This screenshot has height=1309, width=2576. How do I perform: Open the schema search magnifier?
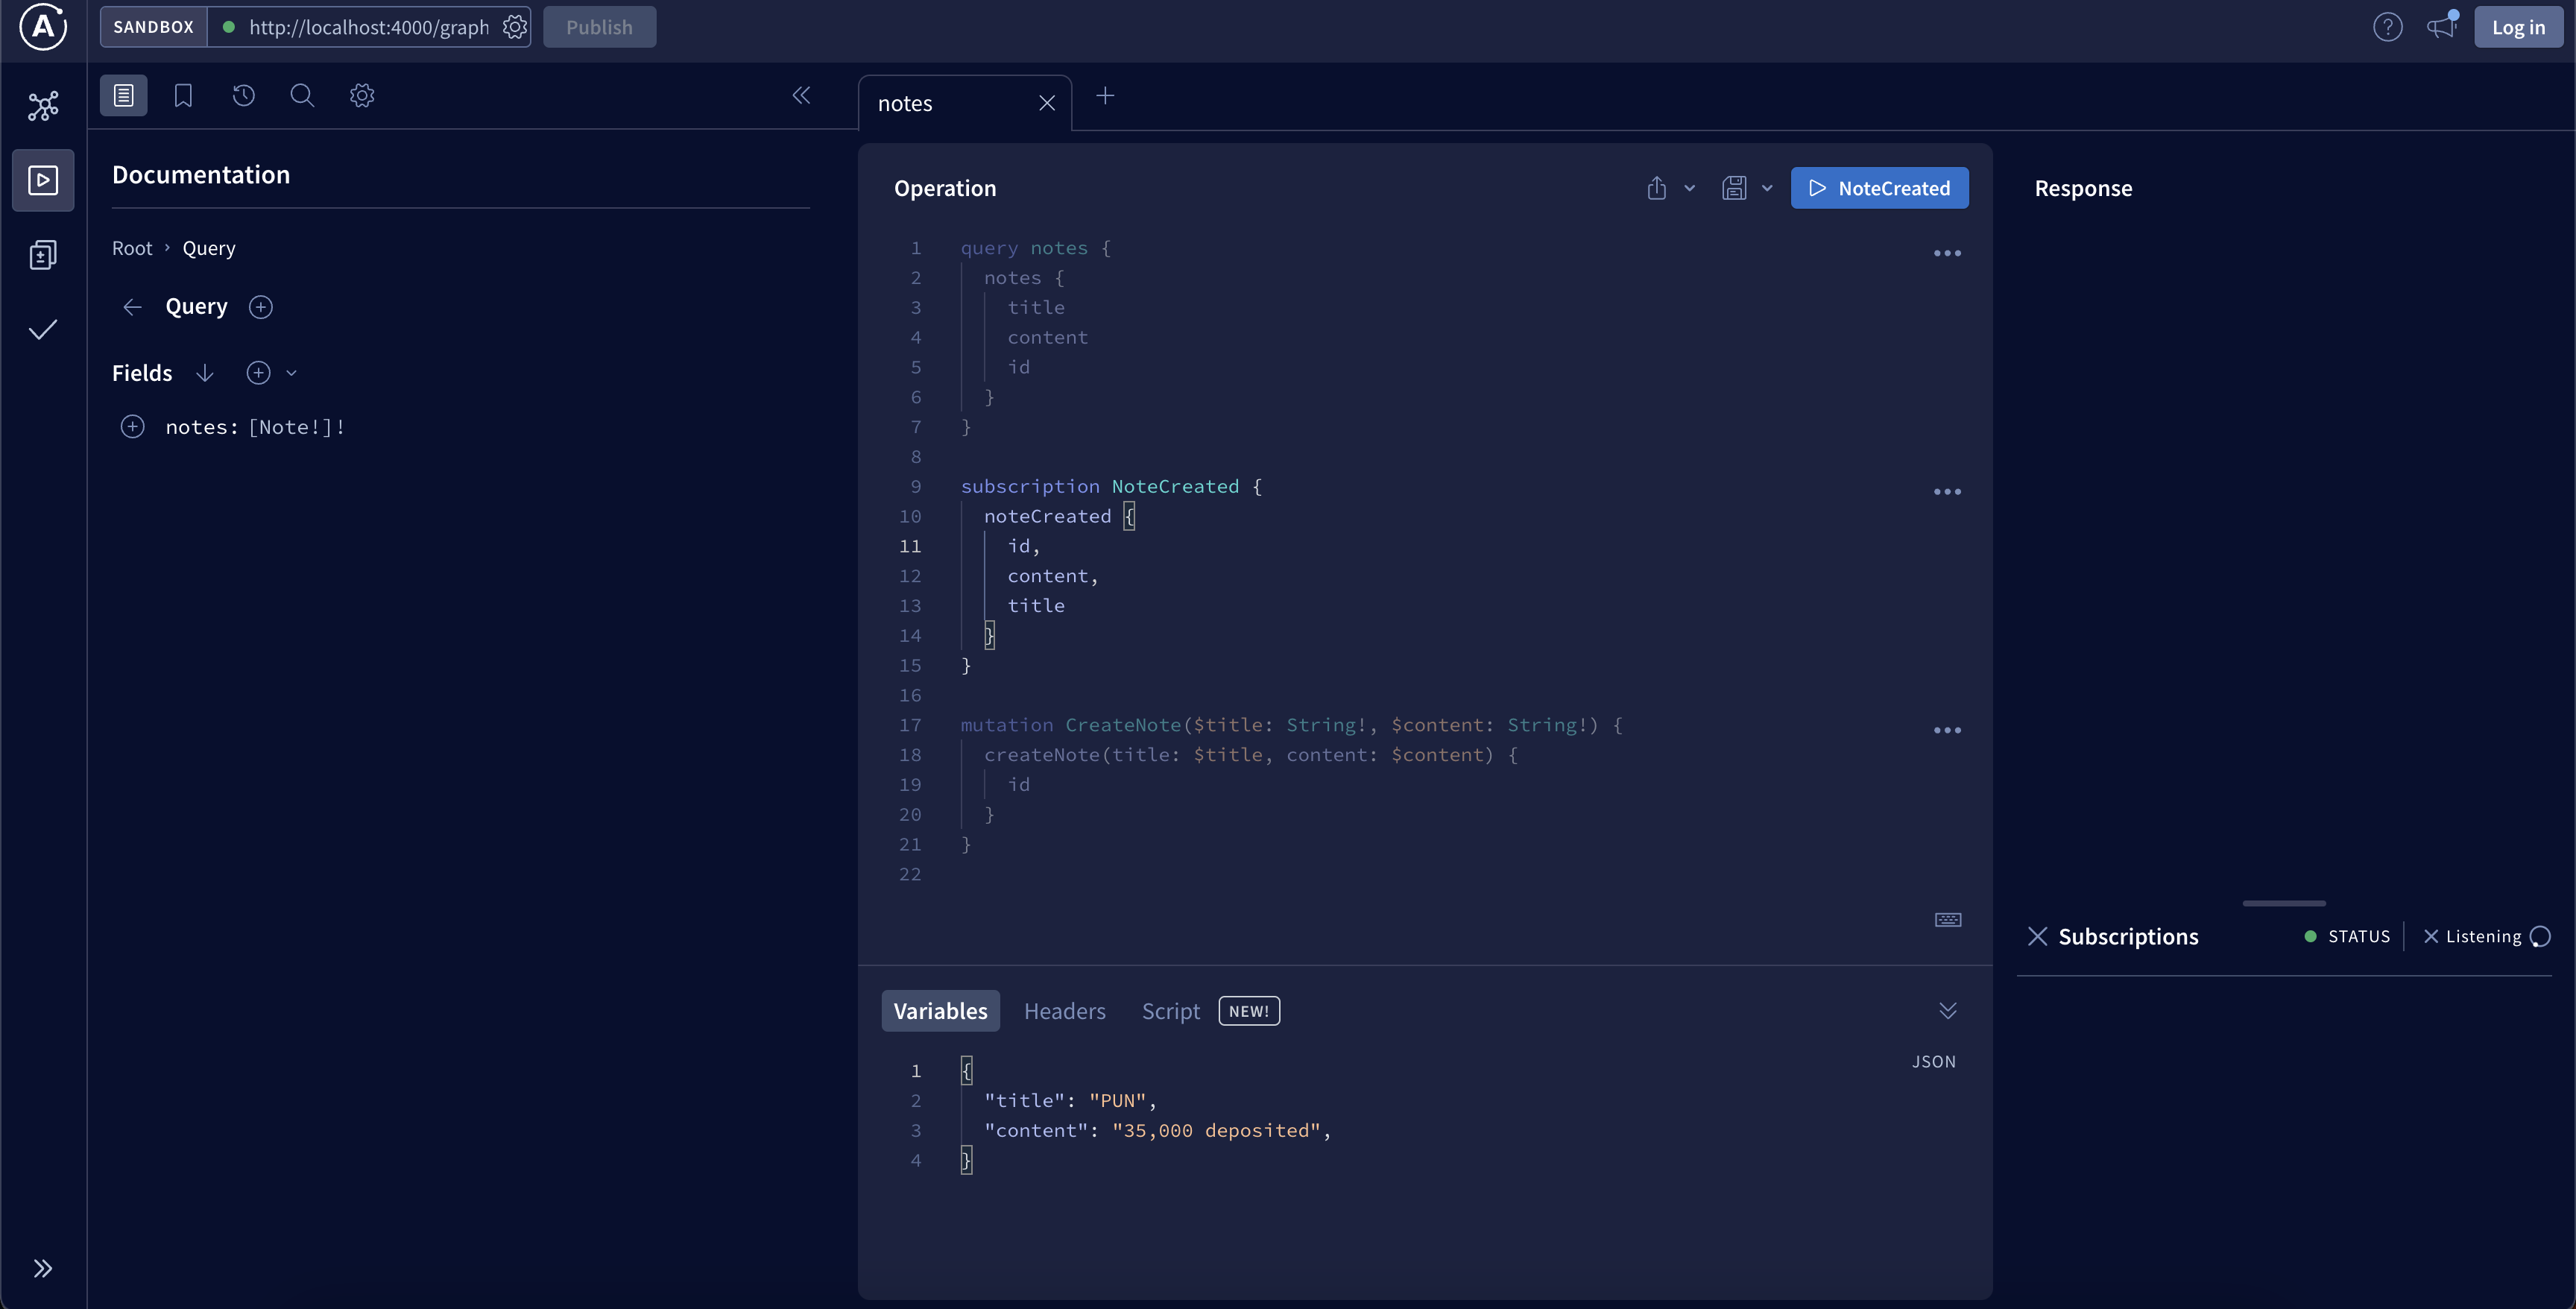coord(302,96)
